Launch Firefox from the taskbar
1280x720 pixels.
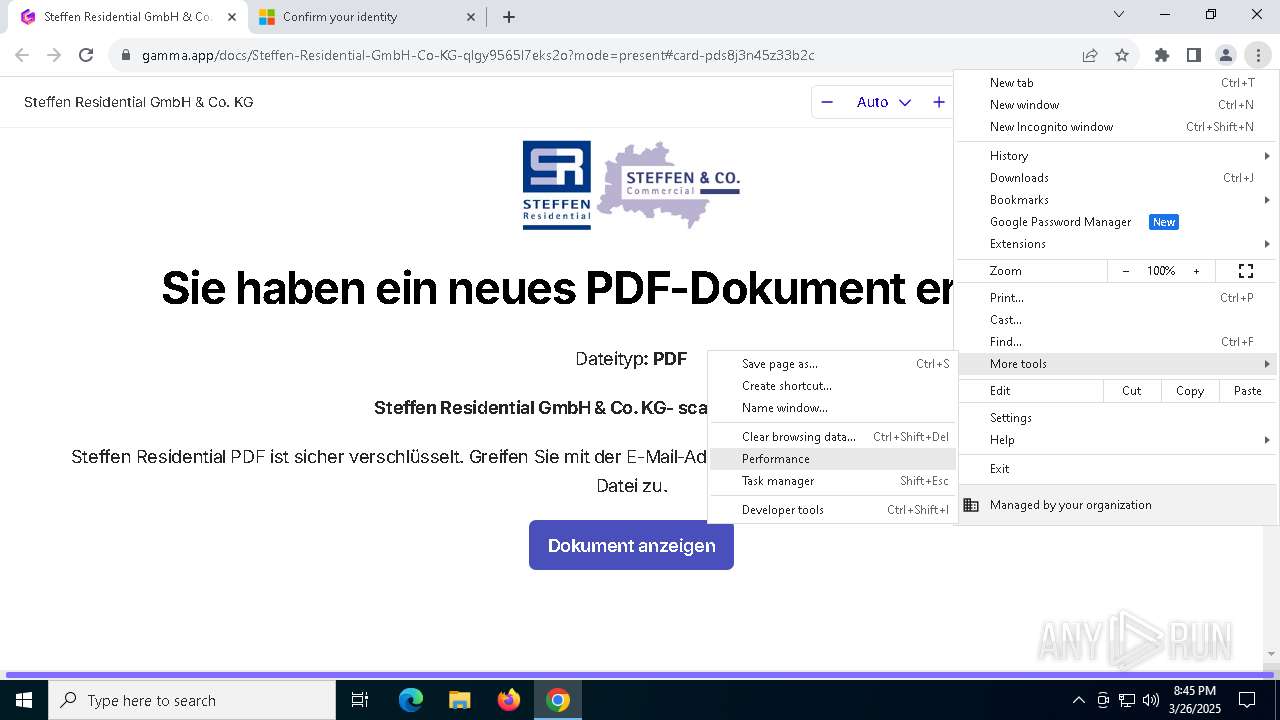(x=509, y=700)
